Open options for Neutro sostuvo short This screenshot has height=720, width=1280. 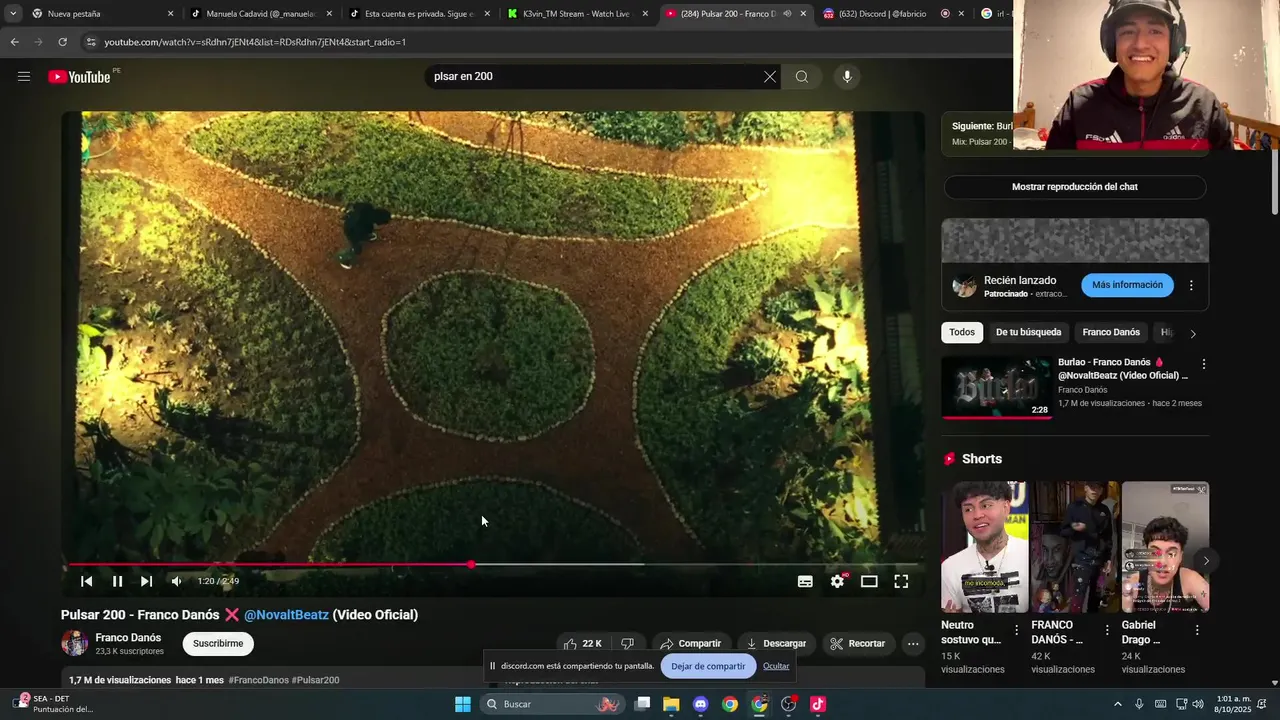click(1016, 630)
